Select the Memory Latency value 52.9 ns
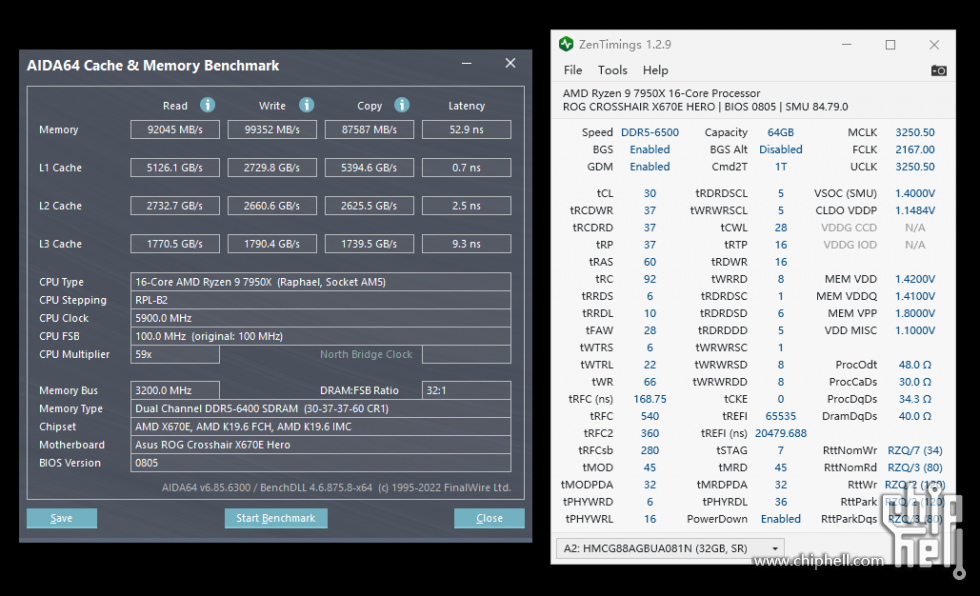Viewport: 980px width, 596px height. tap(466, 129)
